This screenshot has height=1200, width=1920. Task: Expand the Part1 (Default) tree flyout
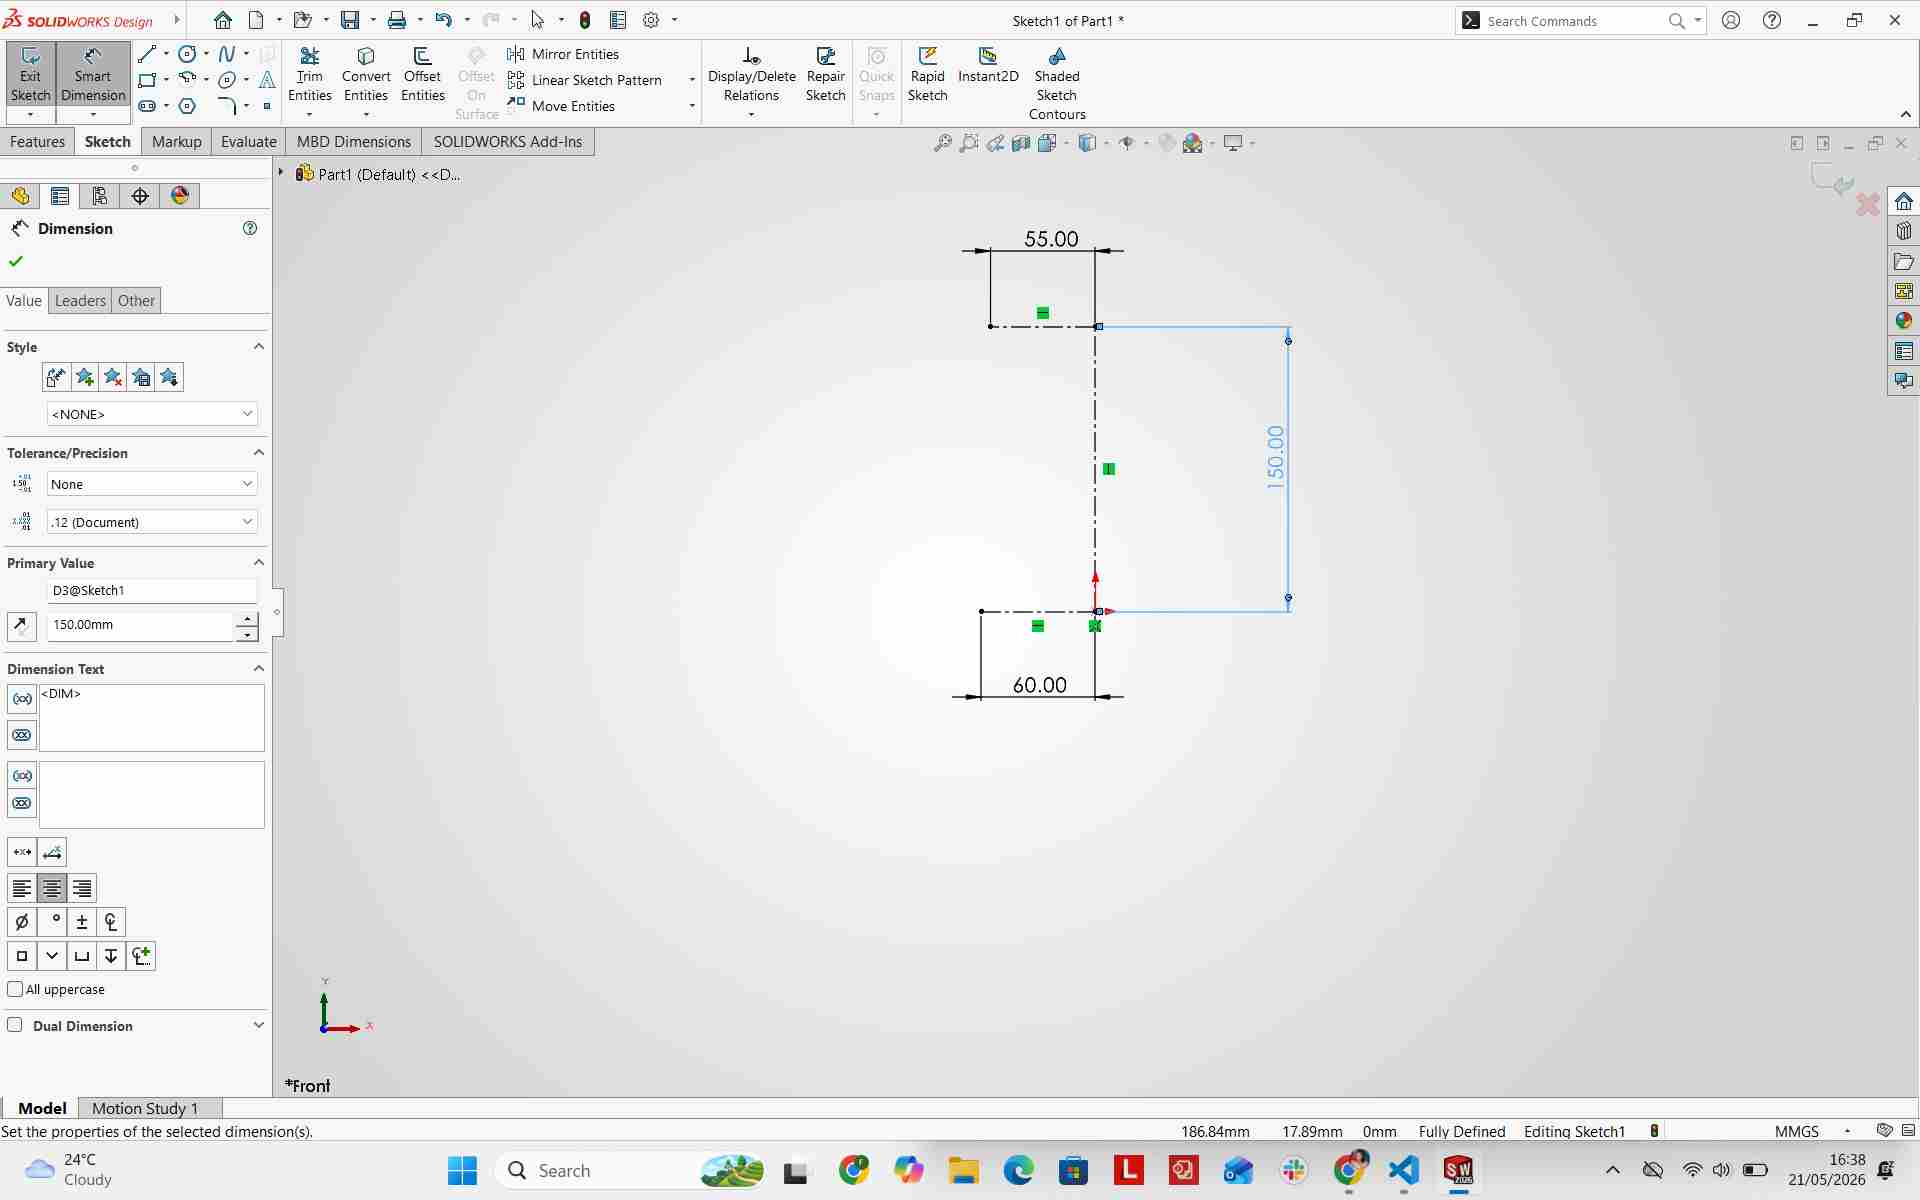(281, 173)
